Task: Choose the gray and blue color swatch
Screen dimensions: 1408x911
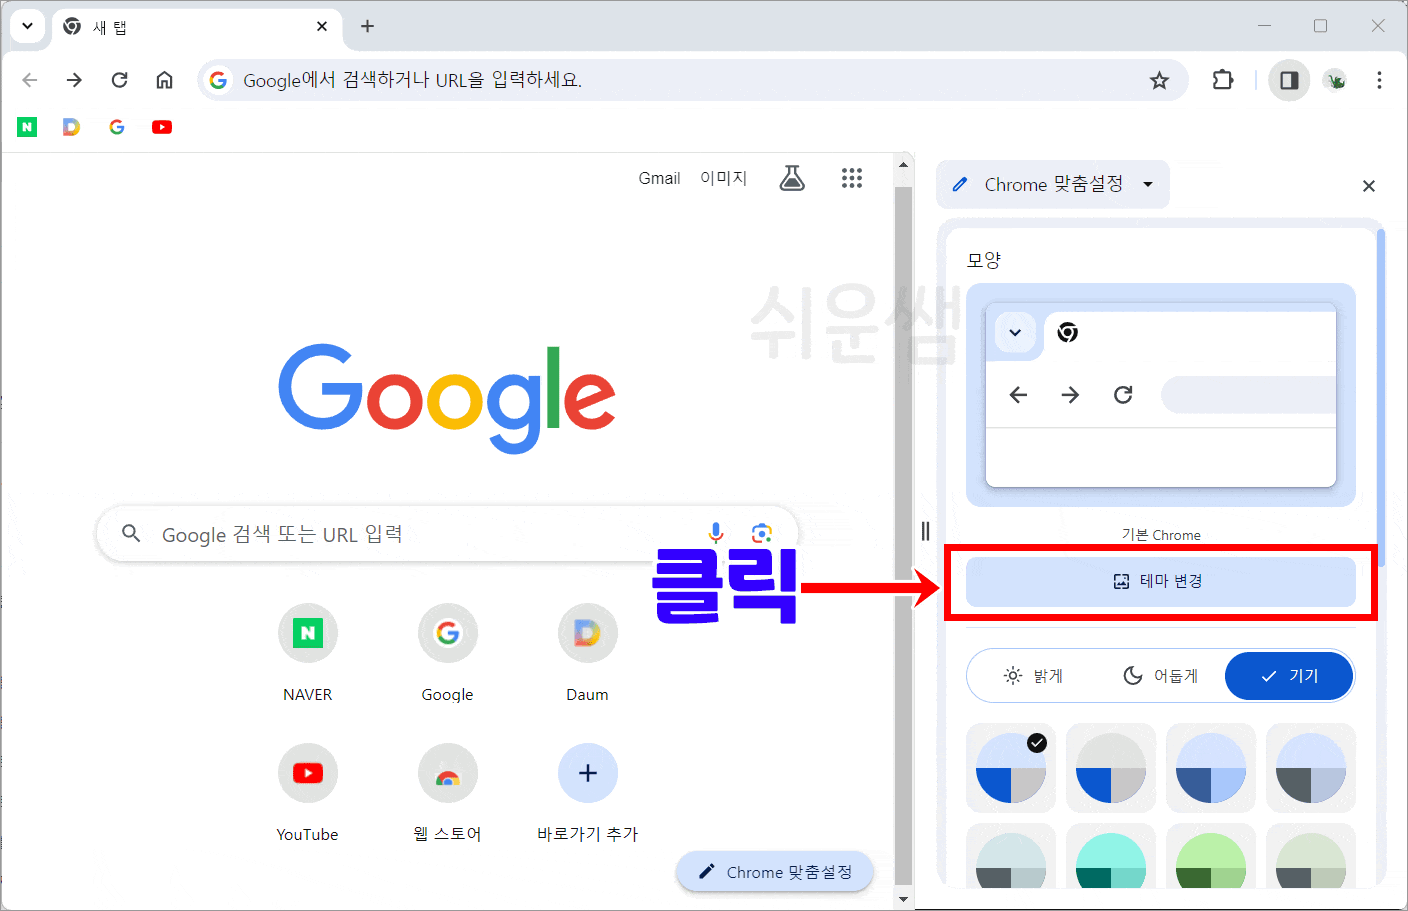Action: pos(1111,768)
